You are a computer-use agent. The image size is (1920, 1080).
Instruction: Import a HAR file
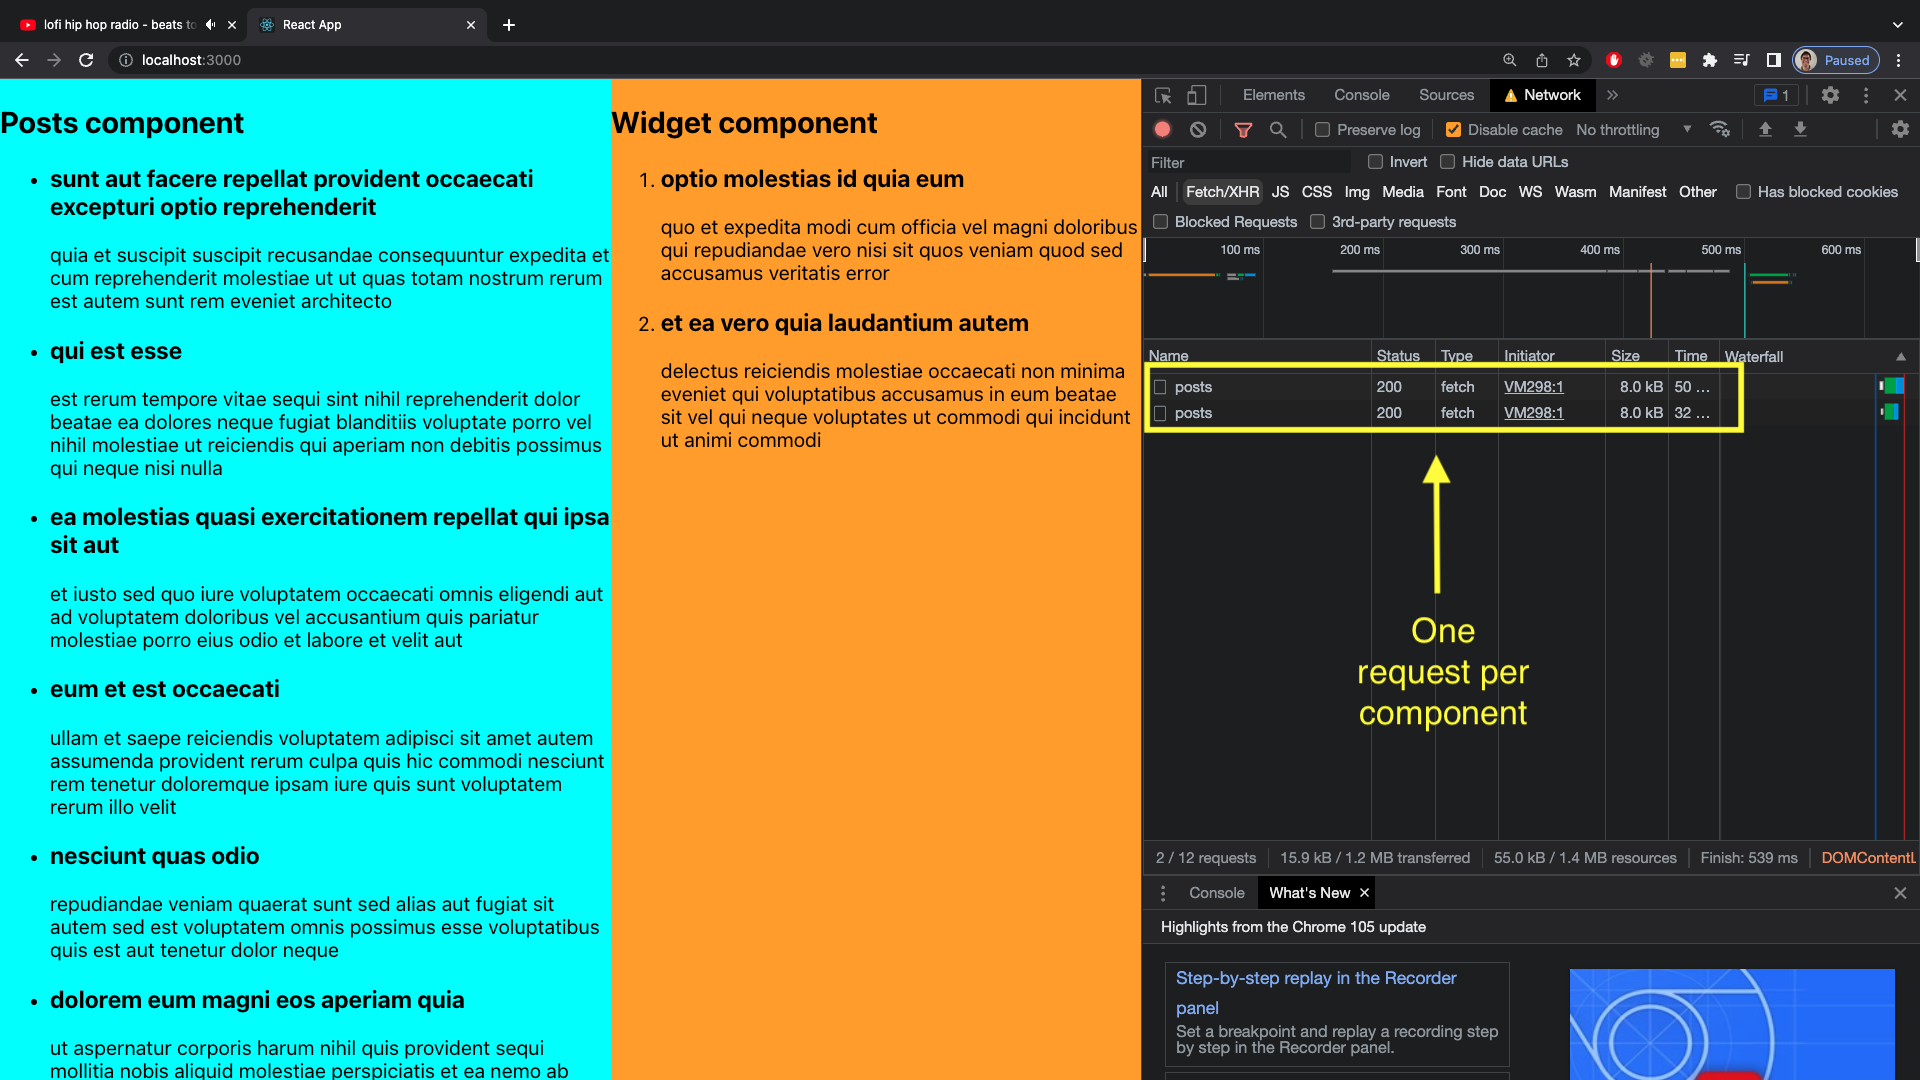coord(1766,129)
